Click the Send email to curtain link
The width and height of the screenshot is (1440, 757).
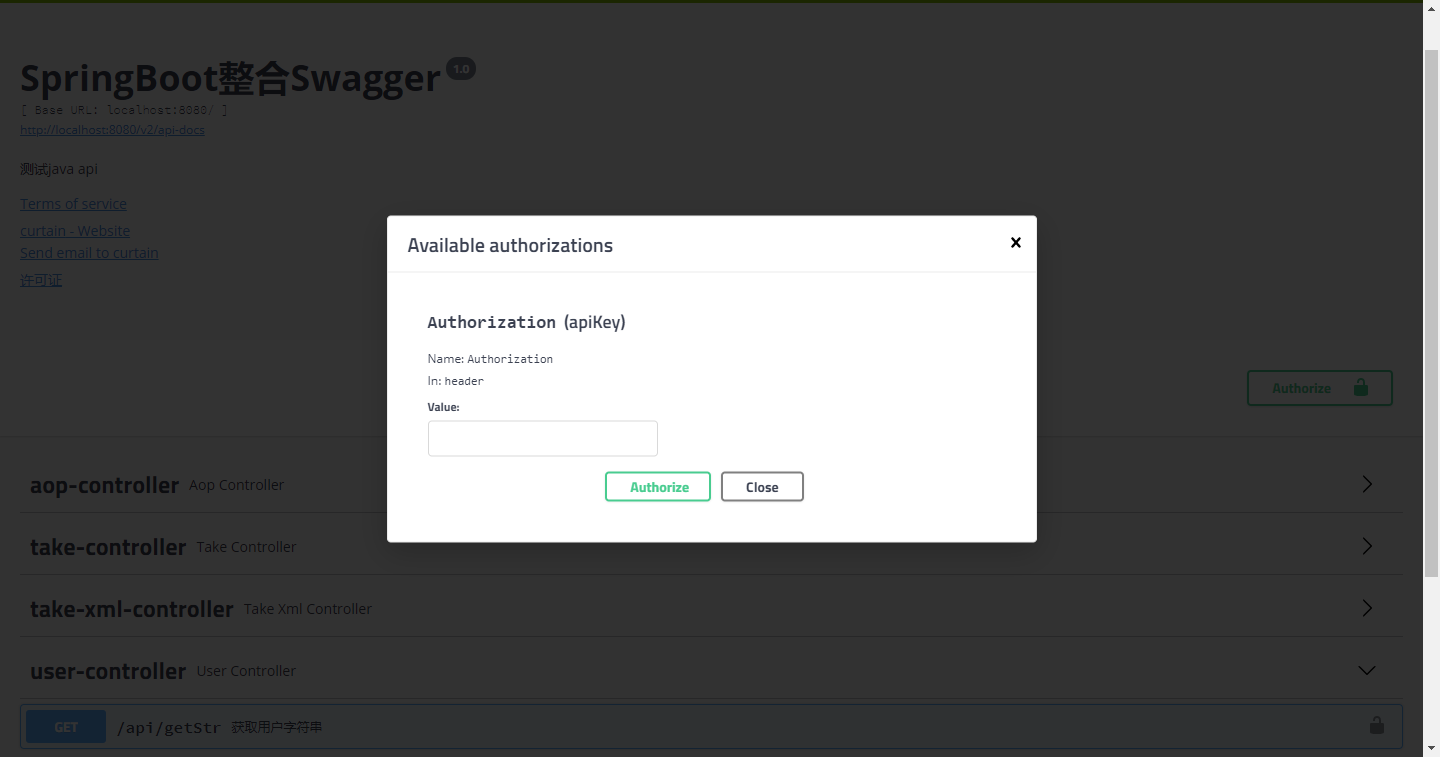[x=89, y=253]
